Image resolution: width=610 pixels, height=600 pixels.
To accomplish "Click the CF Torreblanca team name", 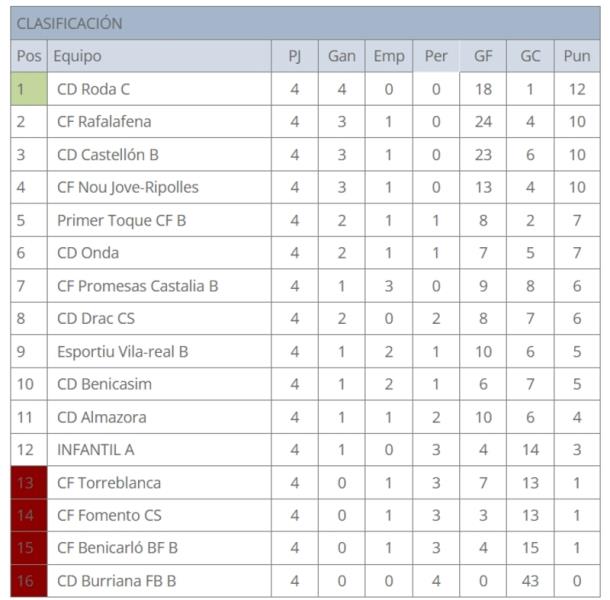I will coord(109,483).
